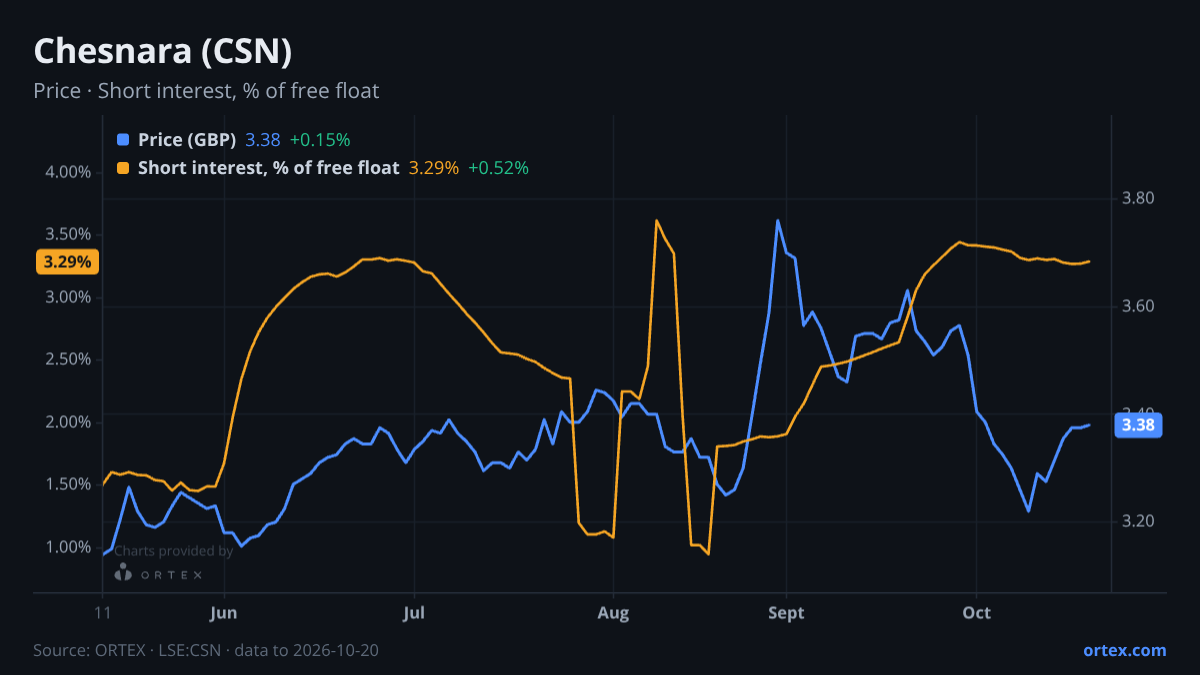Click the Chesnara (CSN) chart title
The height and width of the screenshot is (675, 1200).
[163, 51]
